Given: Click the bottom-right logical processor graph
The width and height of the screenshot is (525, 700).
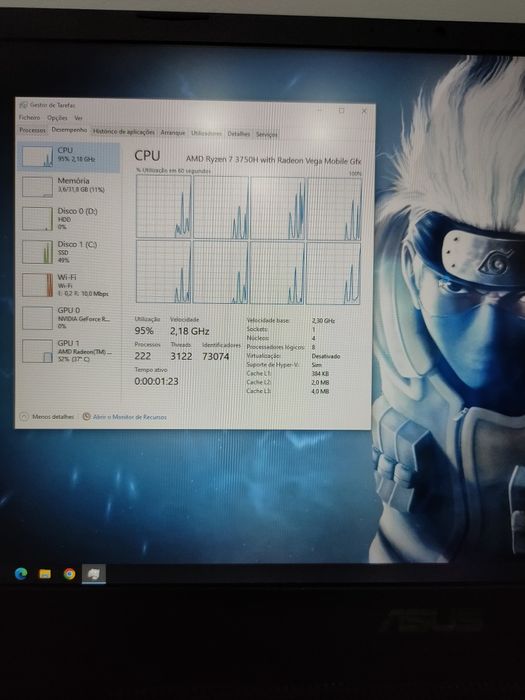Looking at the screenshot, I should 333,274.
